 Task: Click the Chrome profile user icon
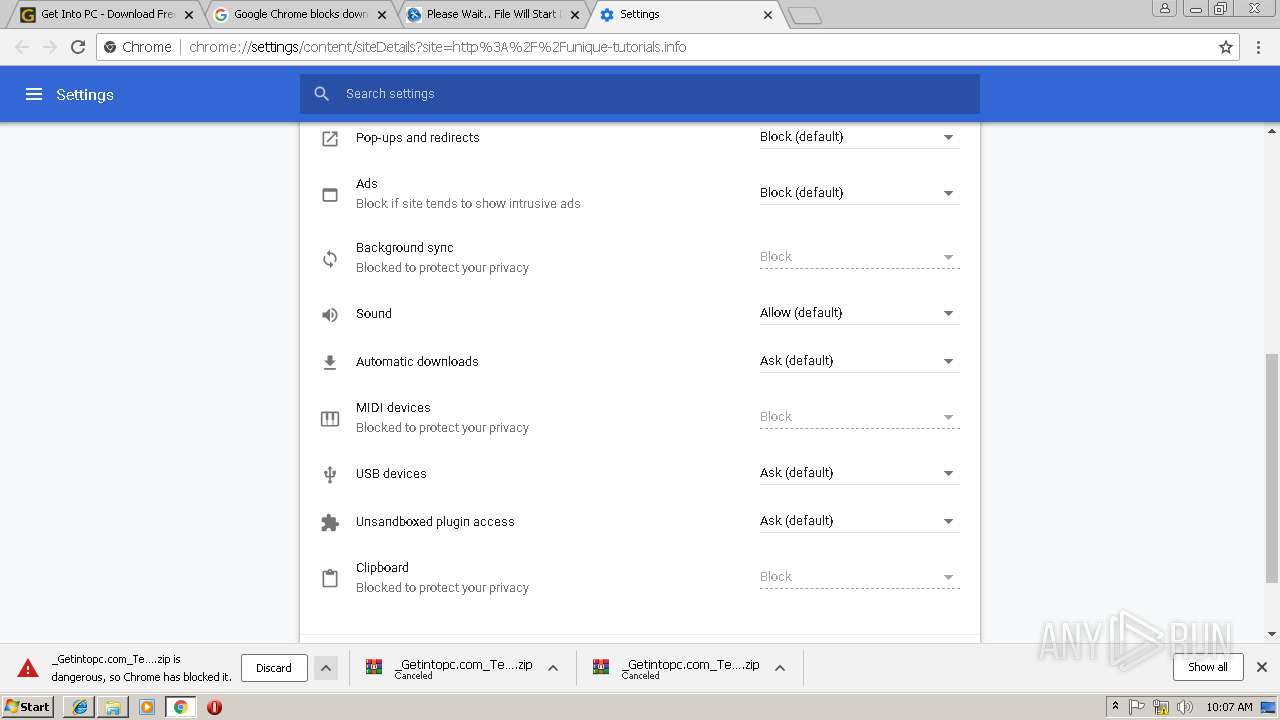pyautogui.click(x=1164, y=9)
